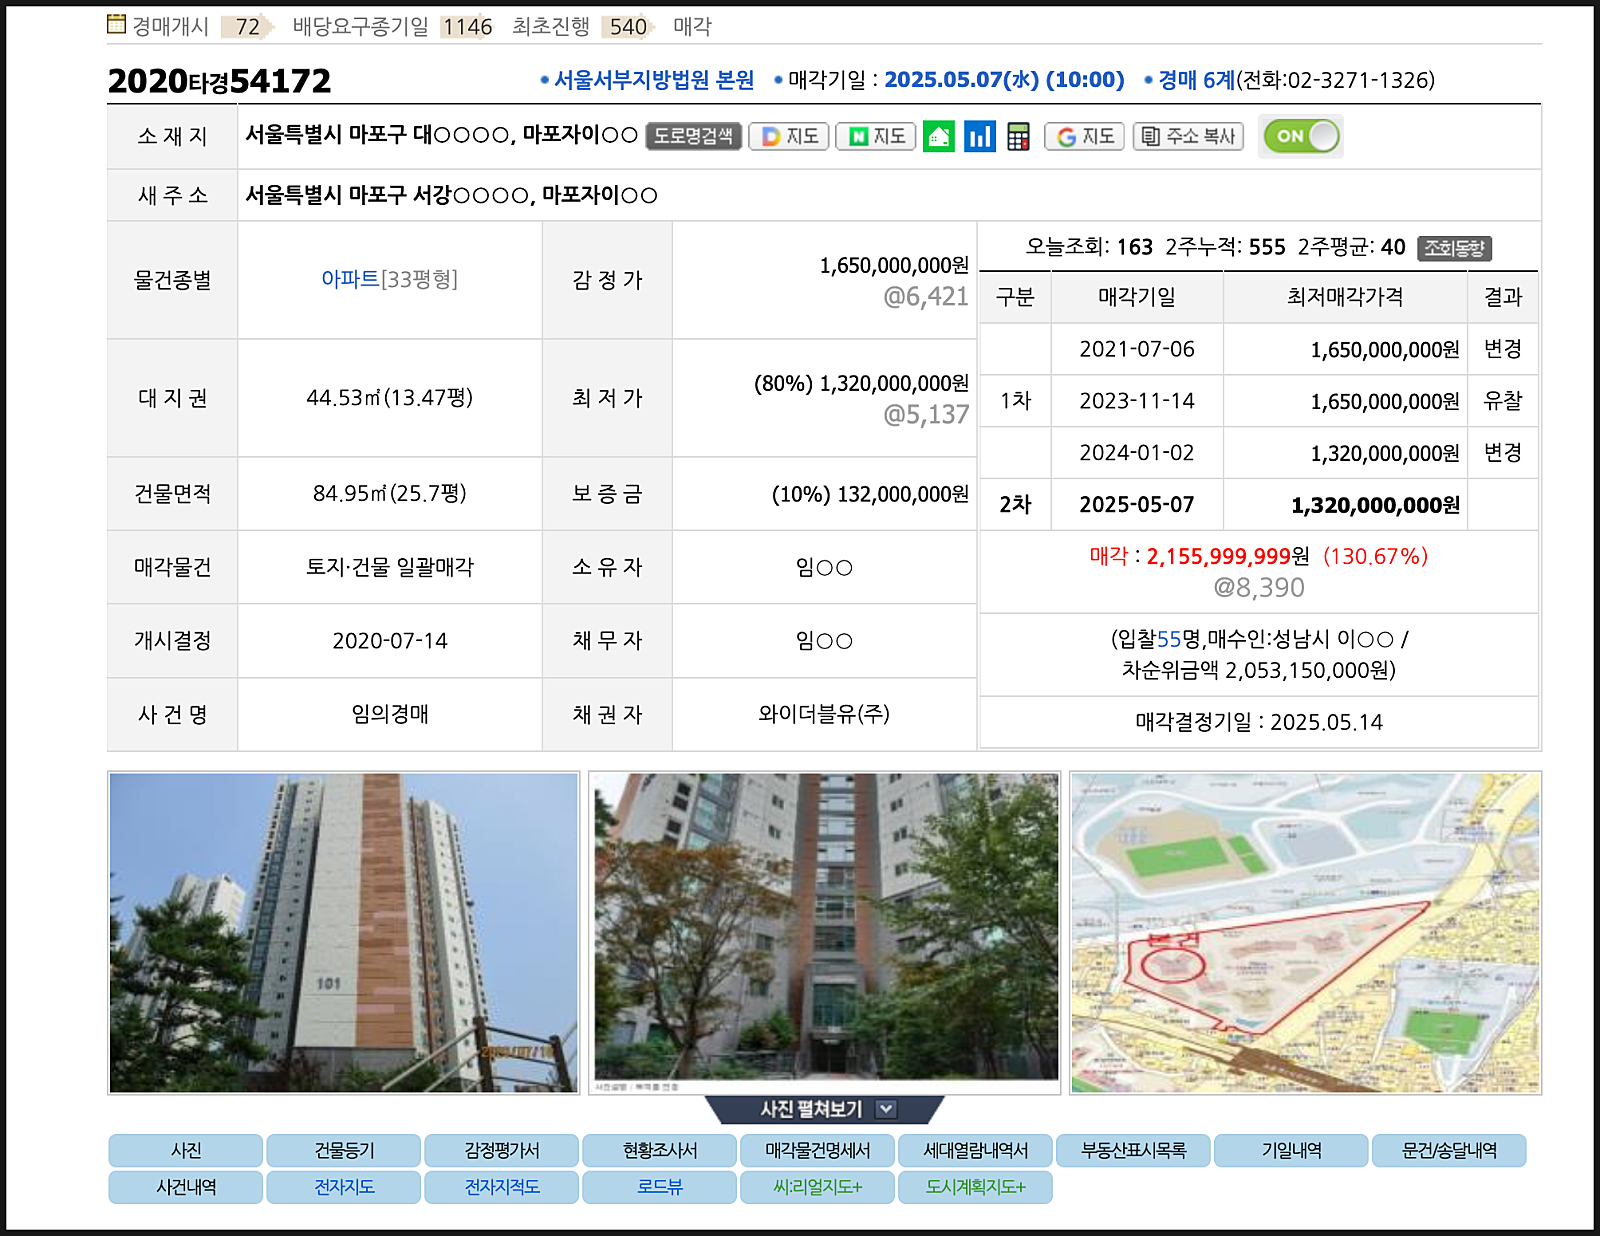Open the 건물등기 tab
This screenshot has width=1600, height=1236.
(x=344, y=1151)
